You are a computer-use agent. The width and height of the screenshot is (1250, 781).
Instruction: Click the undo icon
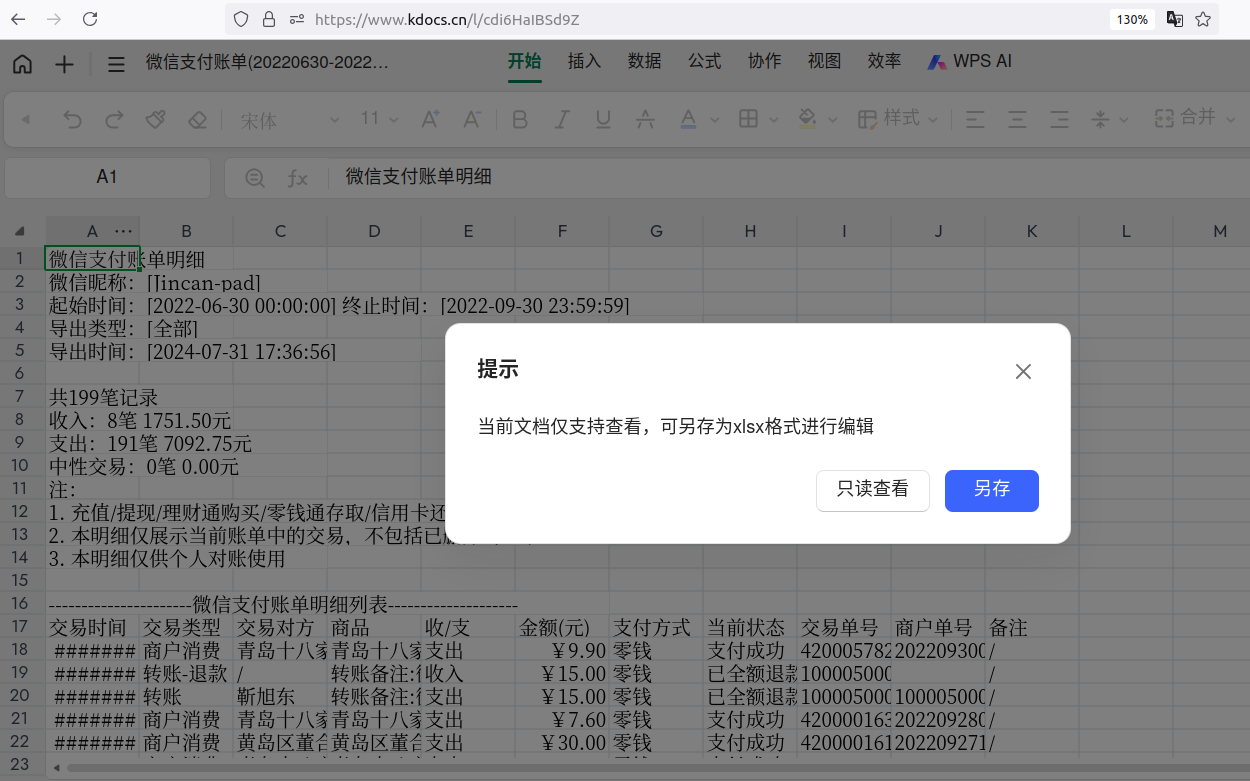click(72, 119)
